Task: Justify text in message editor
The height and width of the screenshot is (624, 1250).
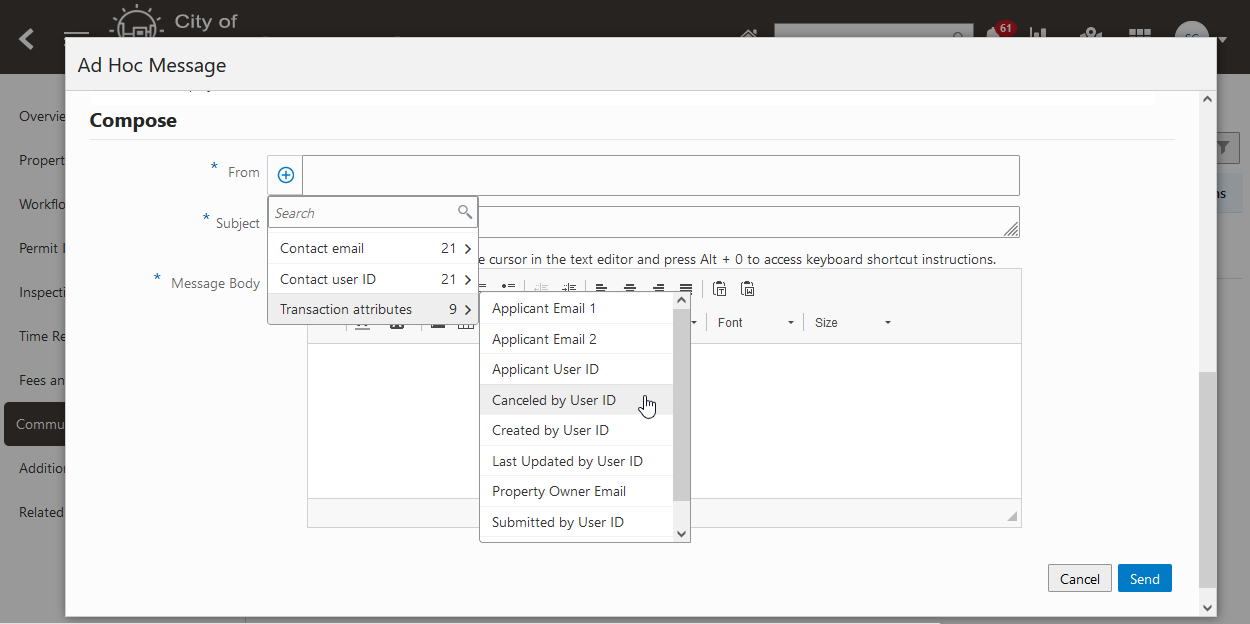Action: click(x=686, y=289)
